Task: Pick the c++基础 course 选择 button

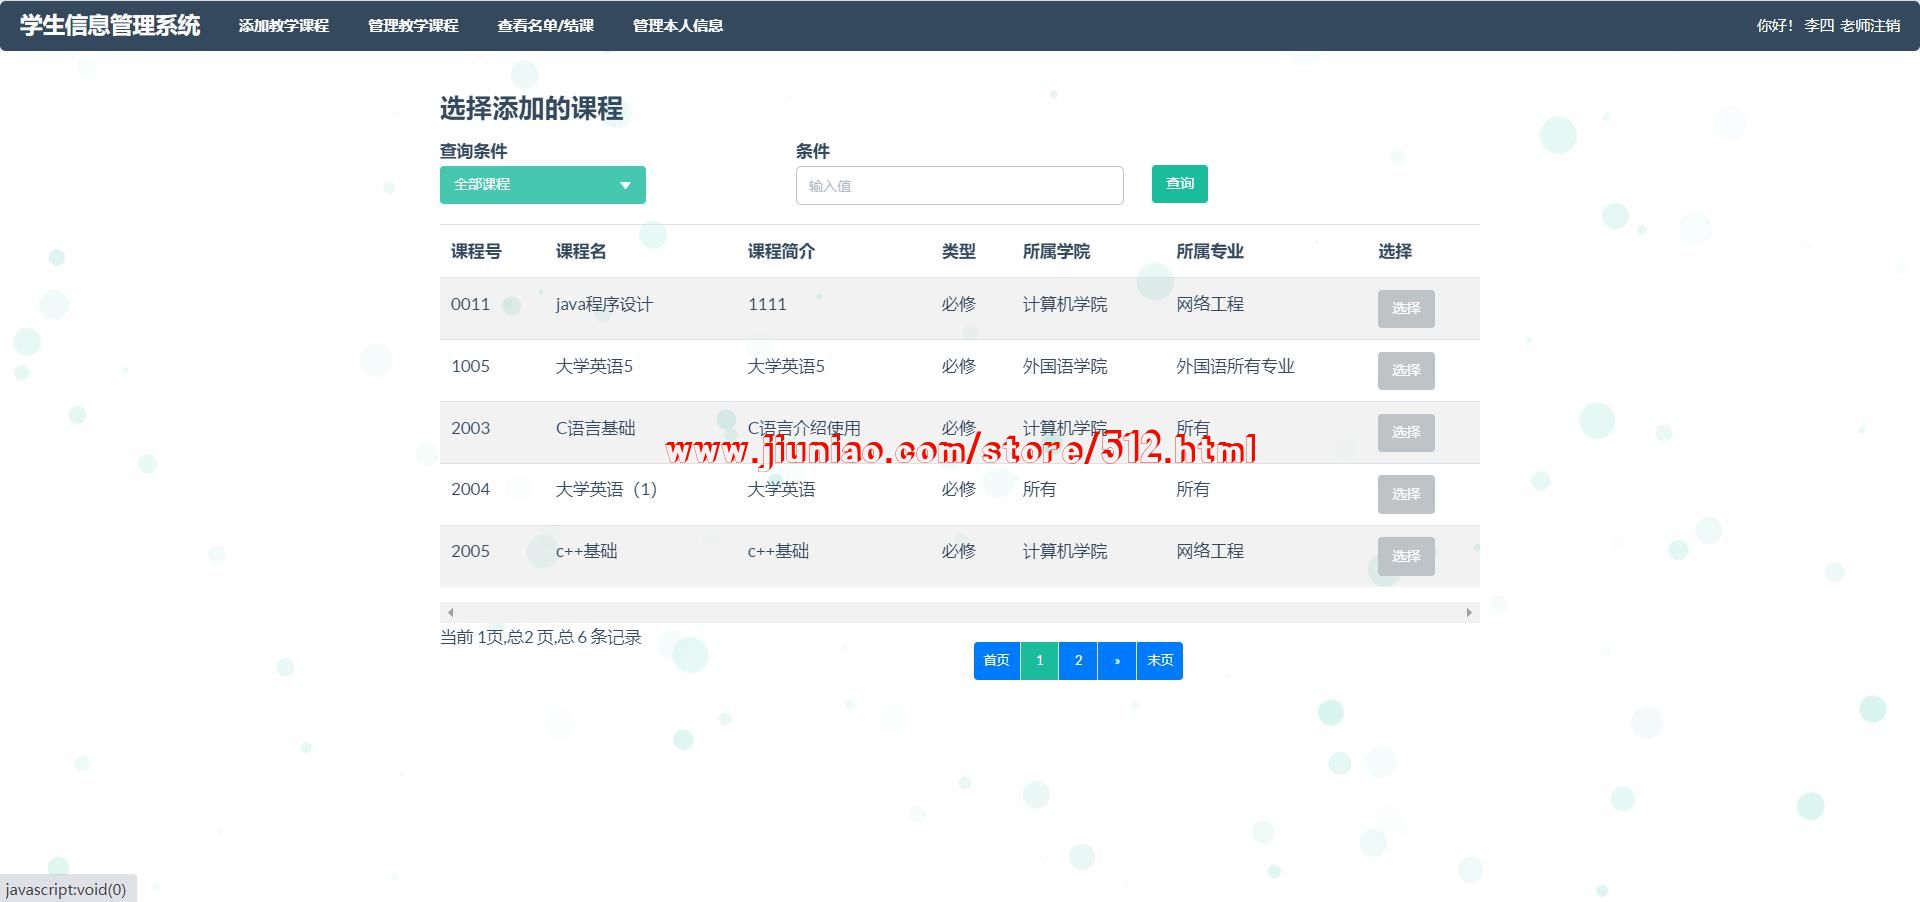Action: coord(1405,557)
